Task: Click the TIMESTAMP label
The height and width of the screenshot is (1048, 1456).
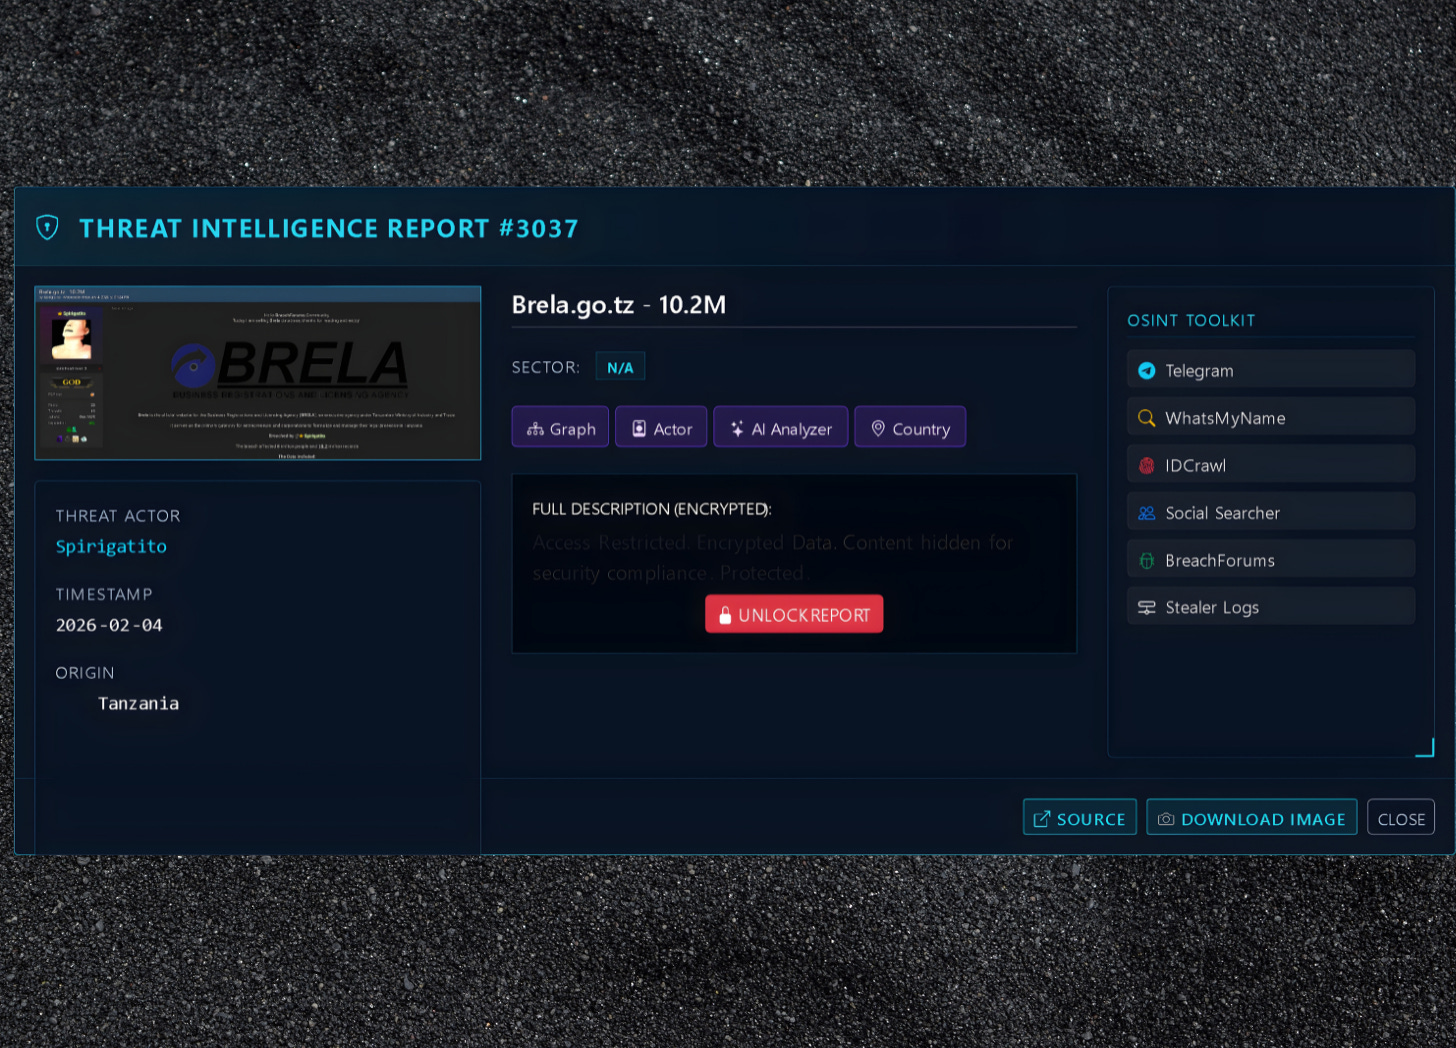Action: [x=104, y=594]
